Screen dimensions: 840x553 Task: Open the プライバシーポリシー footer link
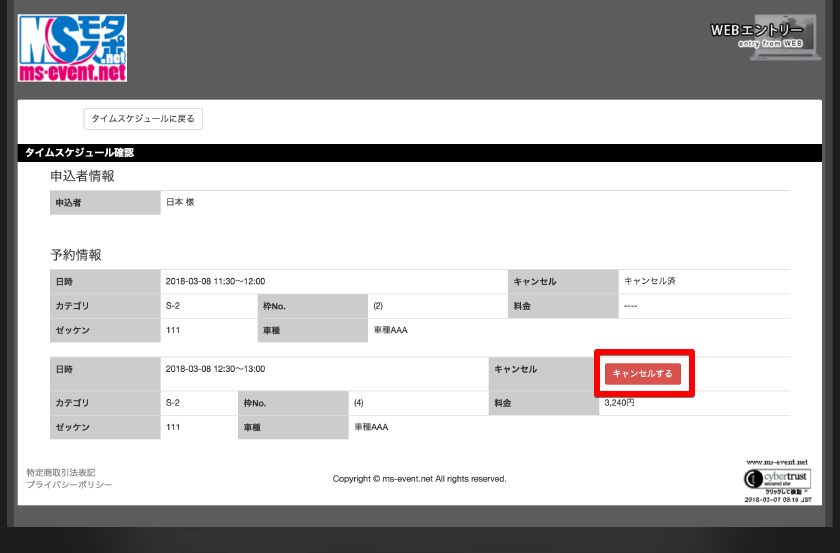(x=69, y=485)
